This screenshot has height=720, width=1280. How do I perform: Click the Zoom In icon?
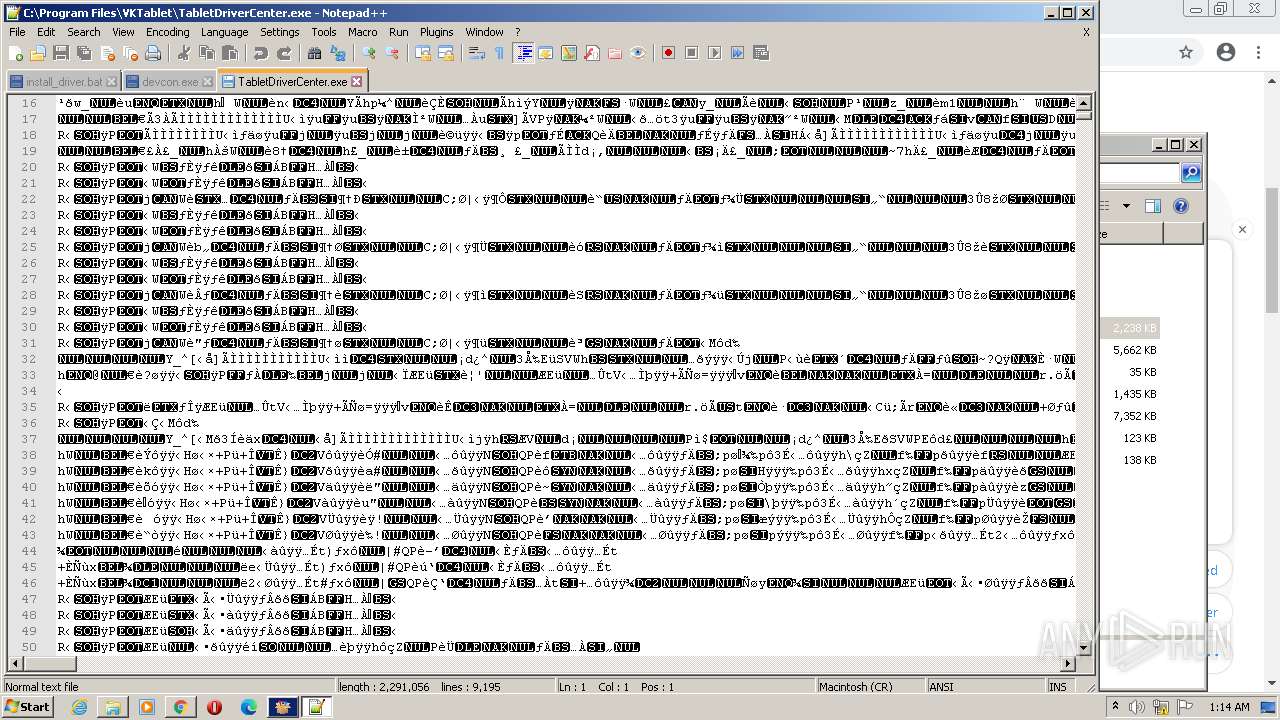pyautogui.click(x=369, y=53)
